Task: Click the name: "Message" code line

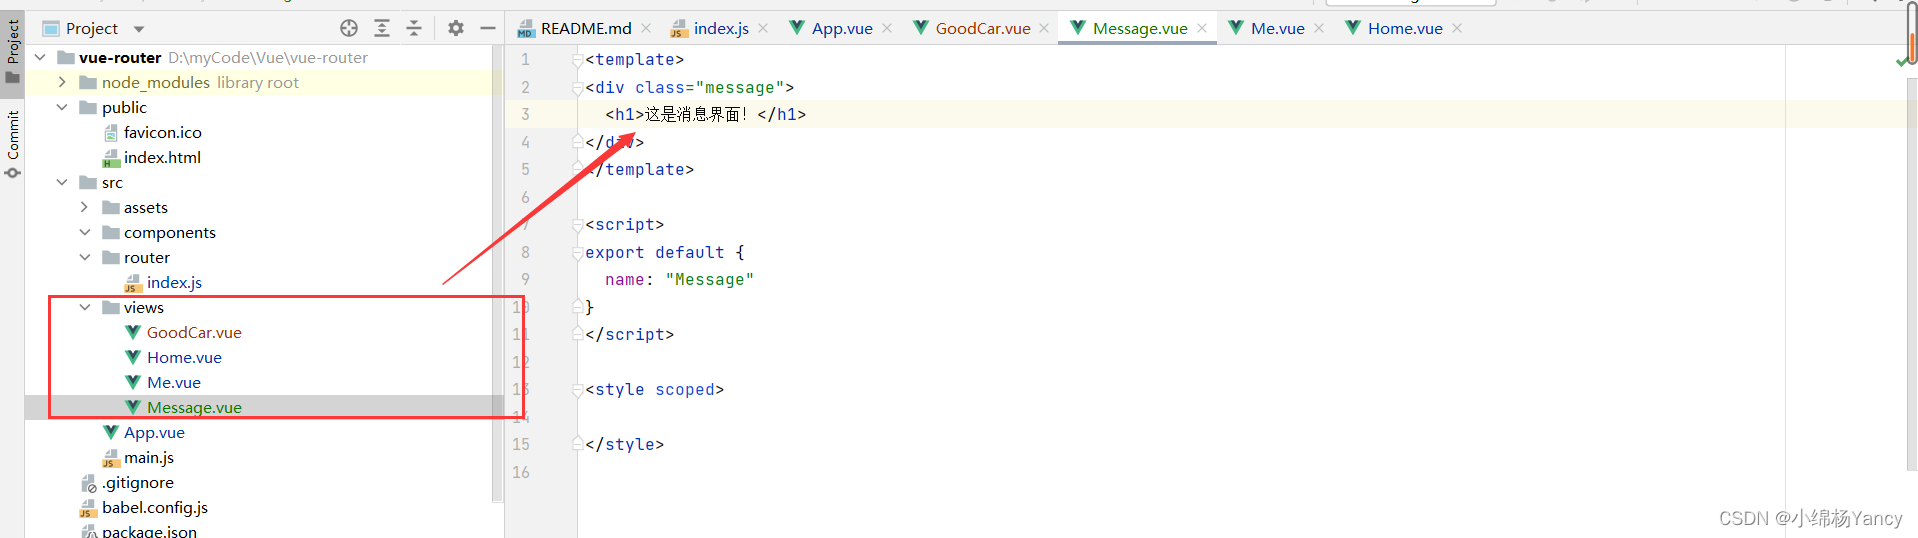Action: pos(679,280)
